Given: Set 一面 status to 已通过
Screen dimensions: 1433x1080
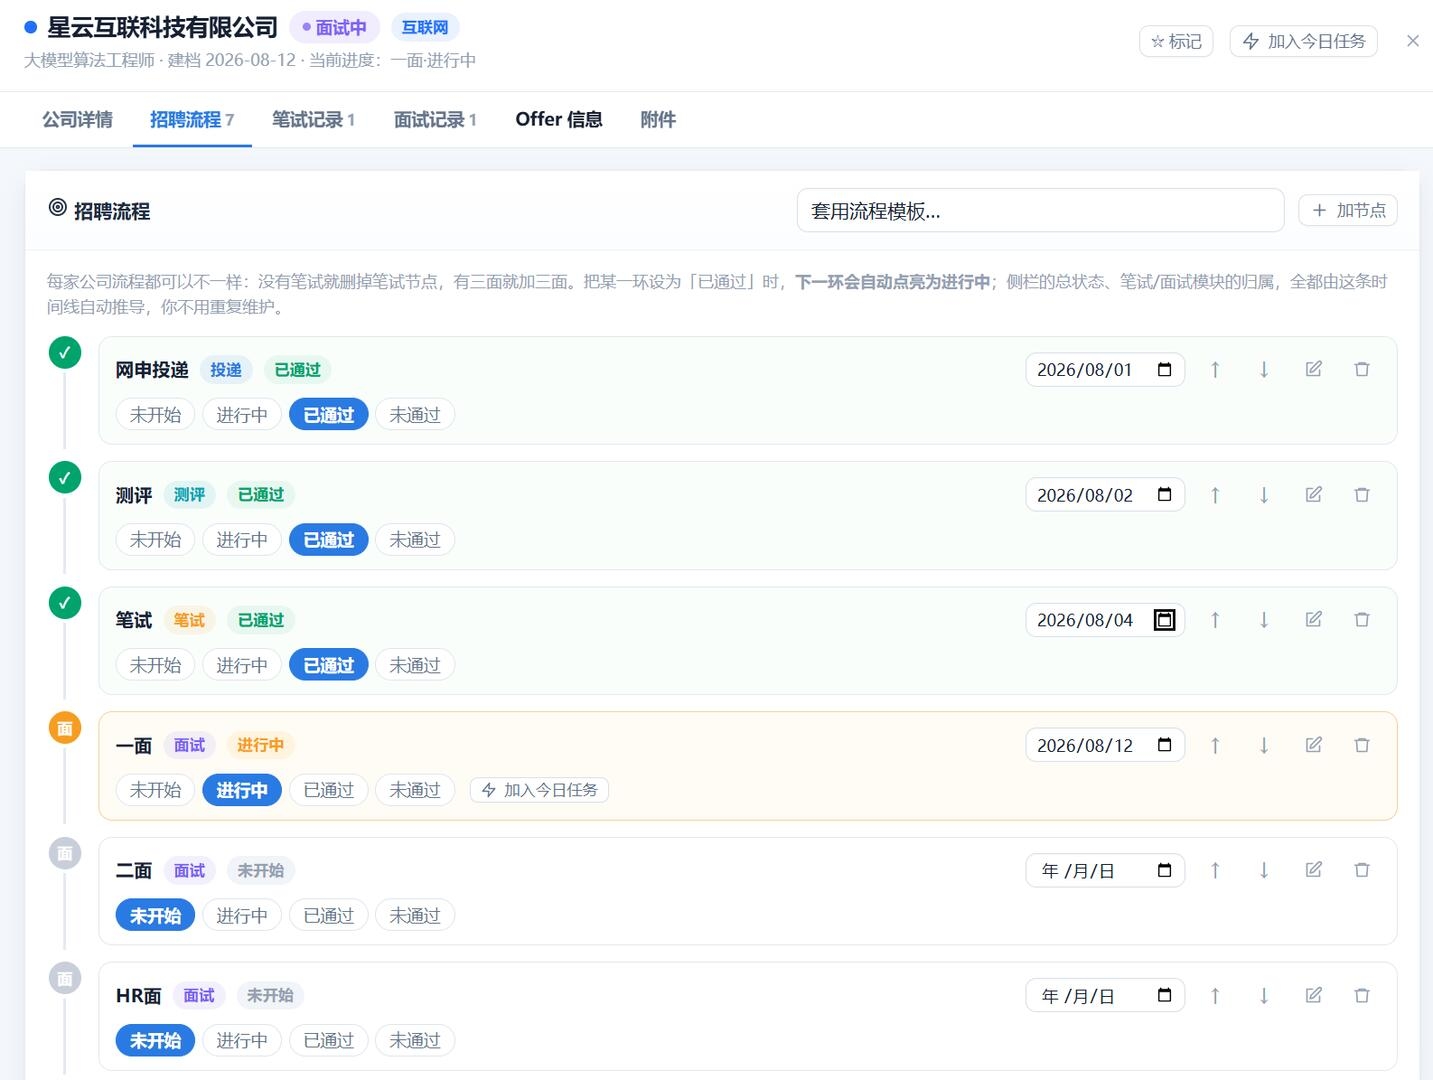Looking at the screenshot, I should click(x=329, y=790).
